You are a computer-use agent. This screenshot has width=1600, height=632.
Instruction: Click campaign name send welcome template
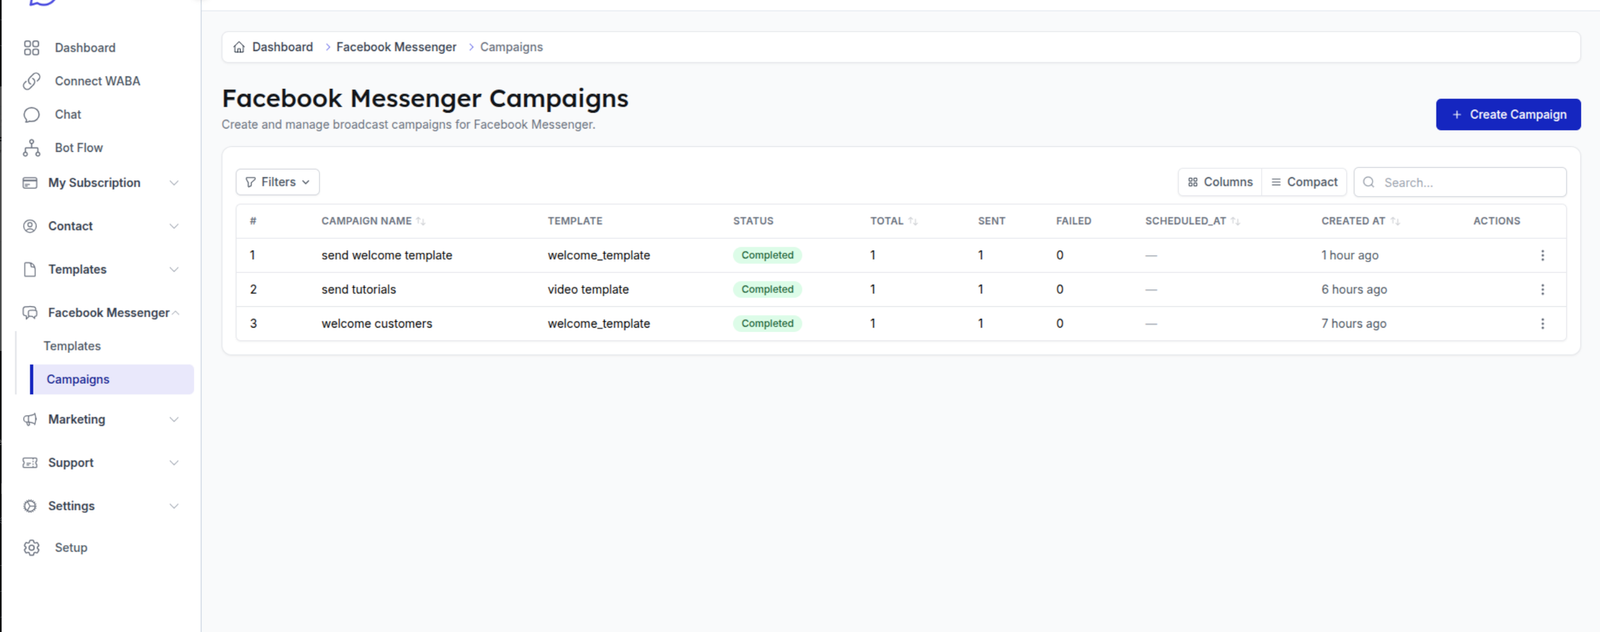387,255
